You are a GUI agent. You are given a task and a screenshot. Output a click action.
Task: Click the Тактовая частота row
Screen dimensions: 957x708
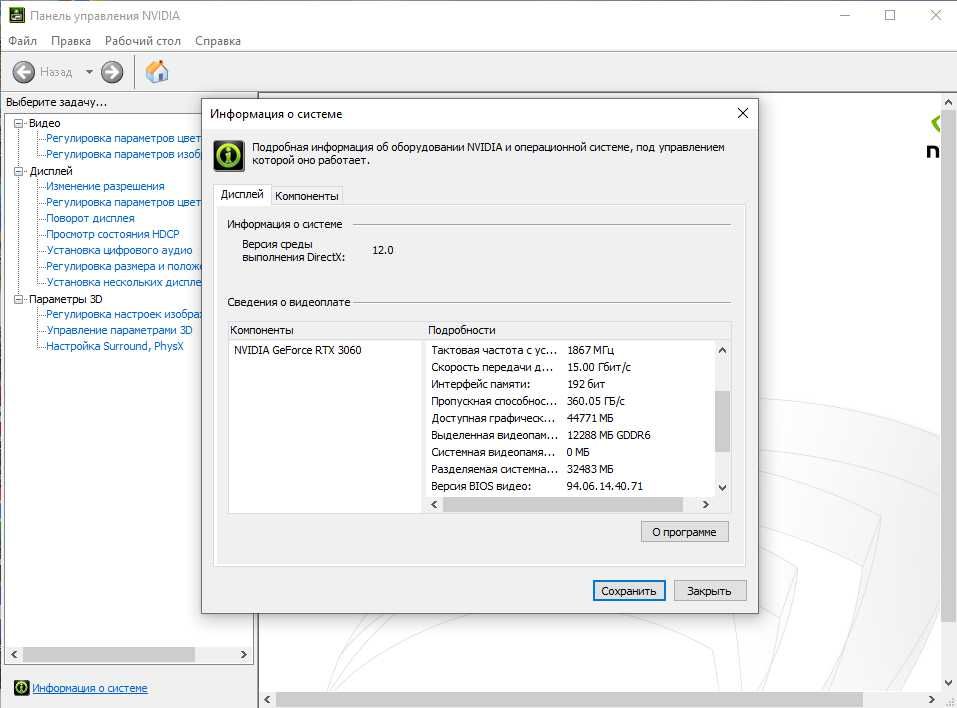[x=571, y=350]
